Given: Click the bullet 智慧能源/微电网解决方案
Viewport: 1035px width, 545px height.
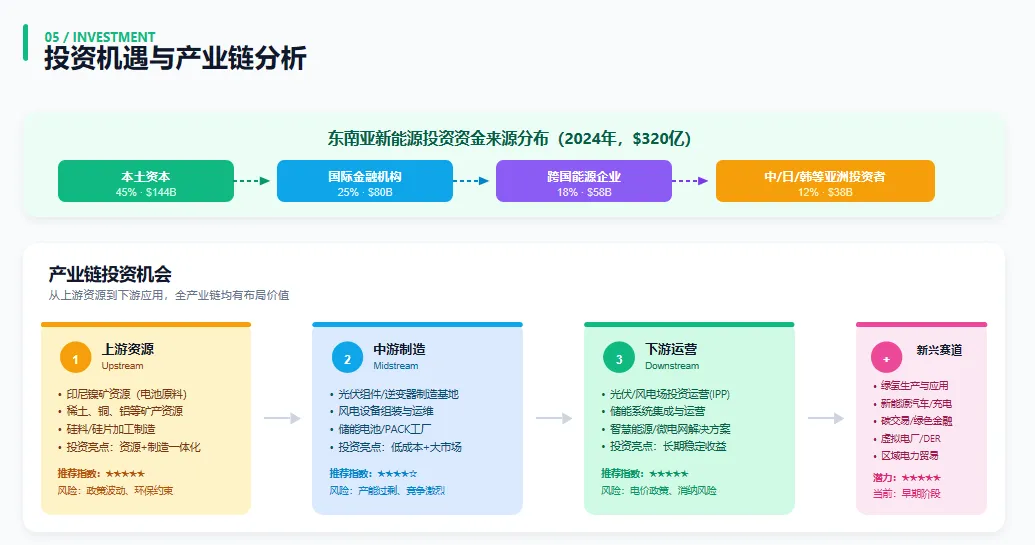Looking at the screenshot, I should point(670,429).
